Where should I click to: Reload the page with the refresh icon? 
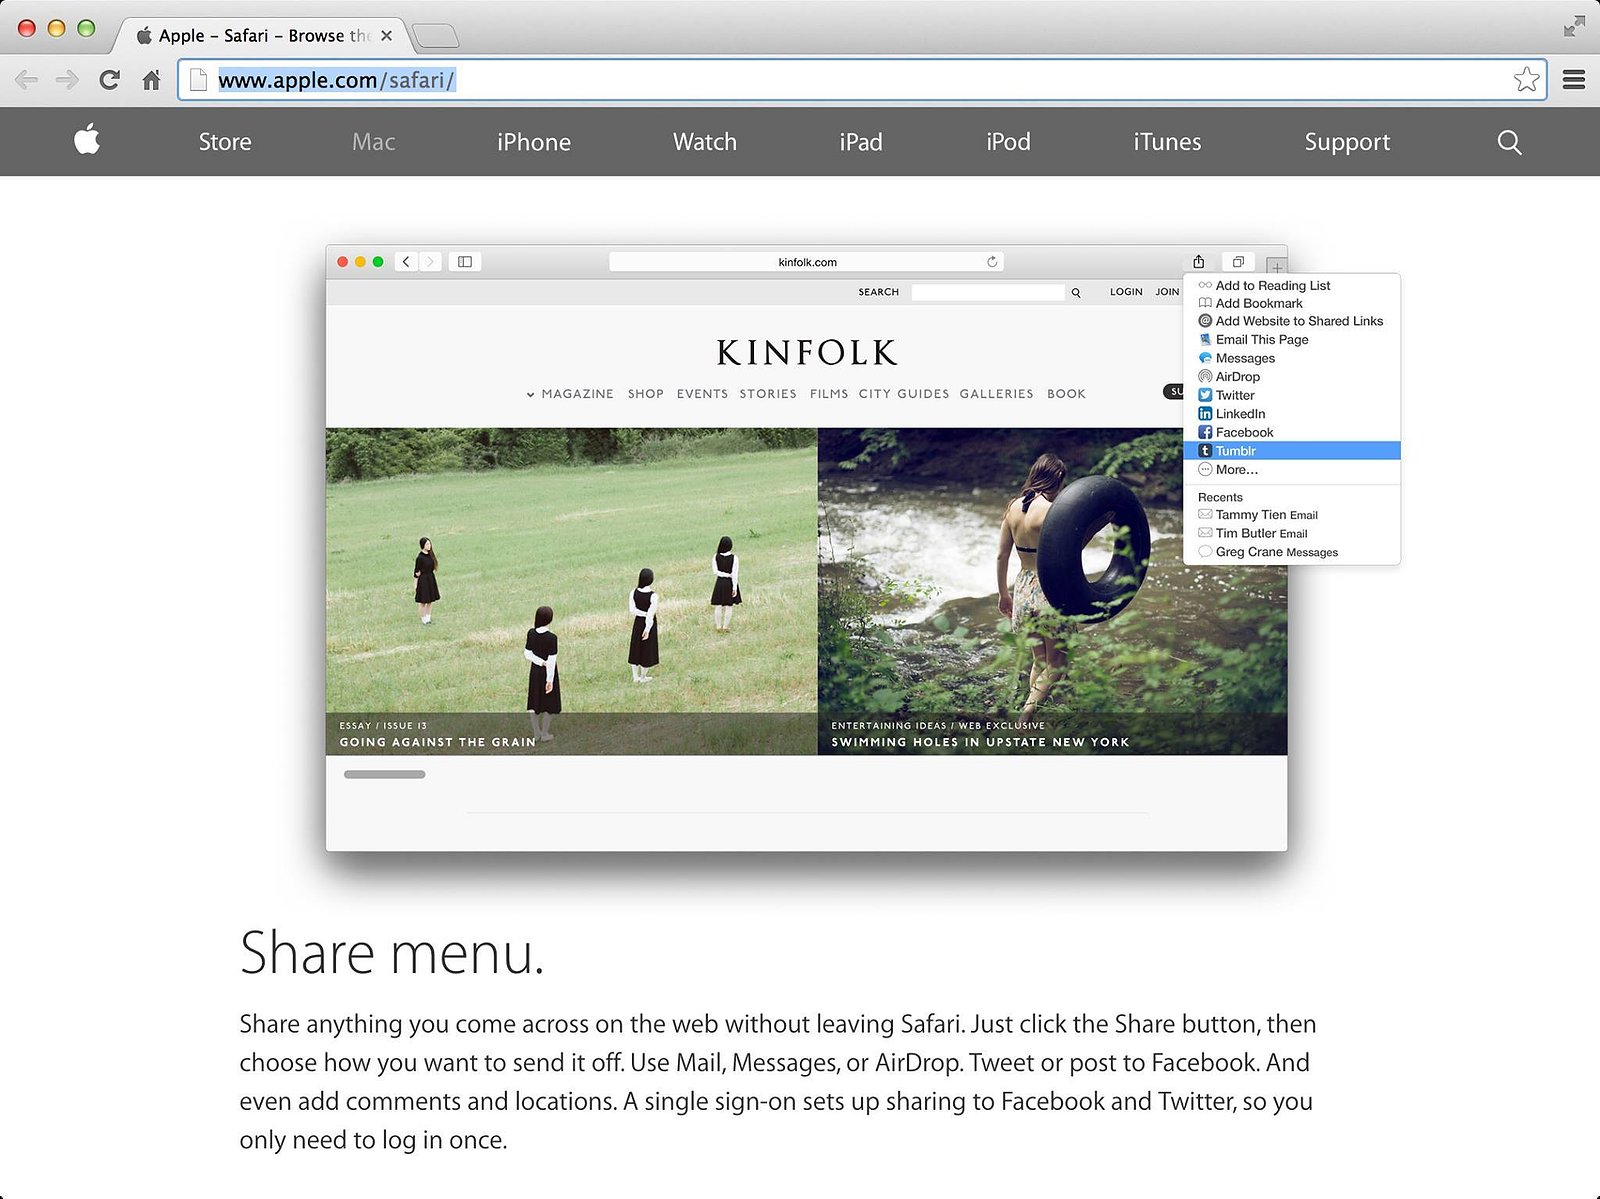pyautogui.click(x=109, y=80)
